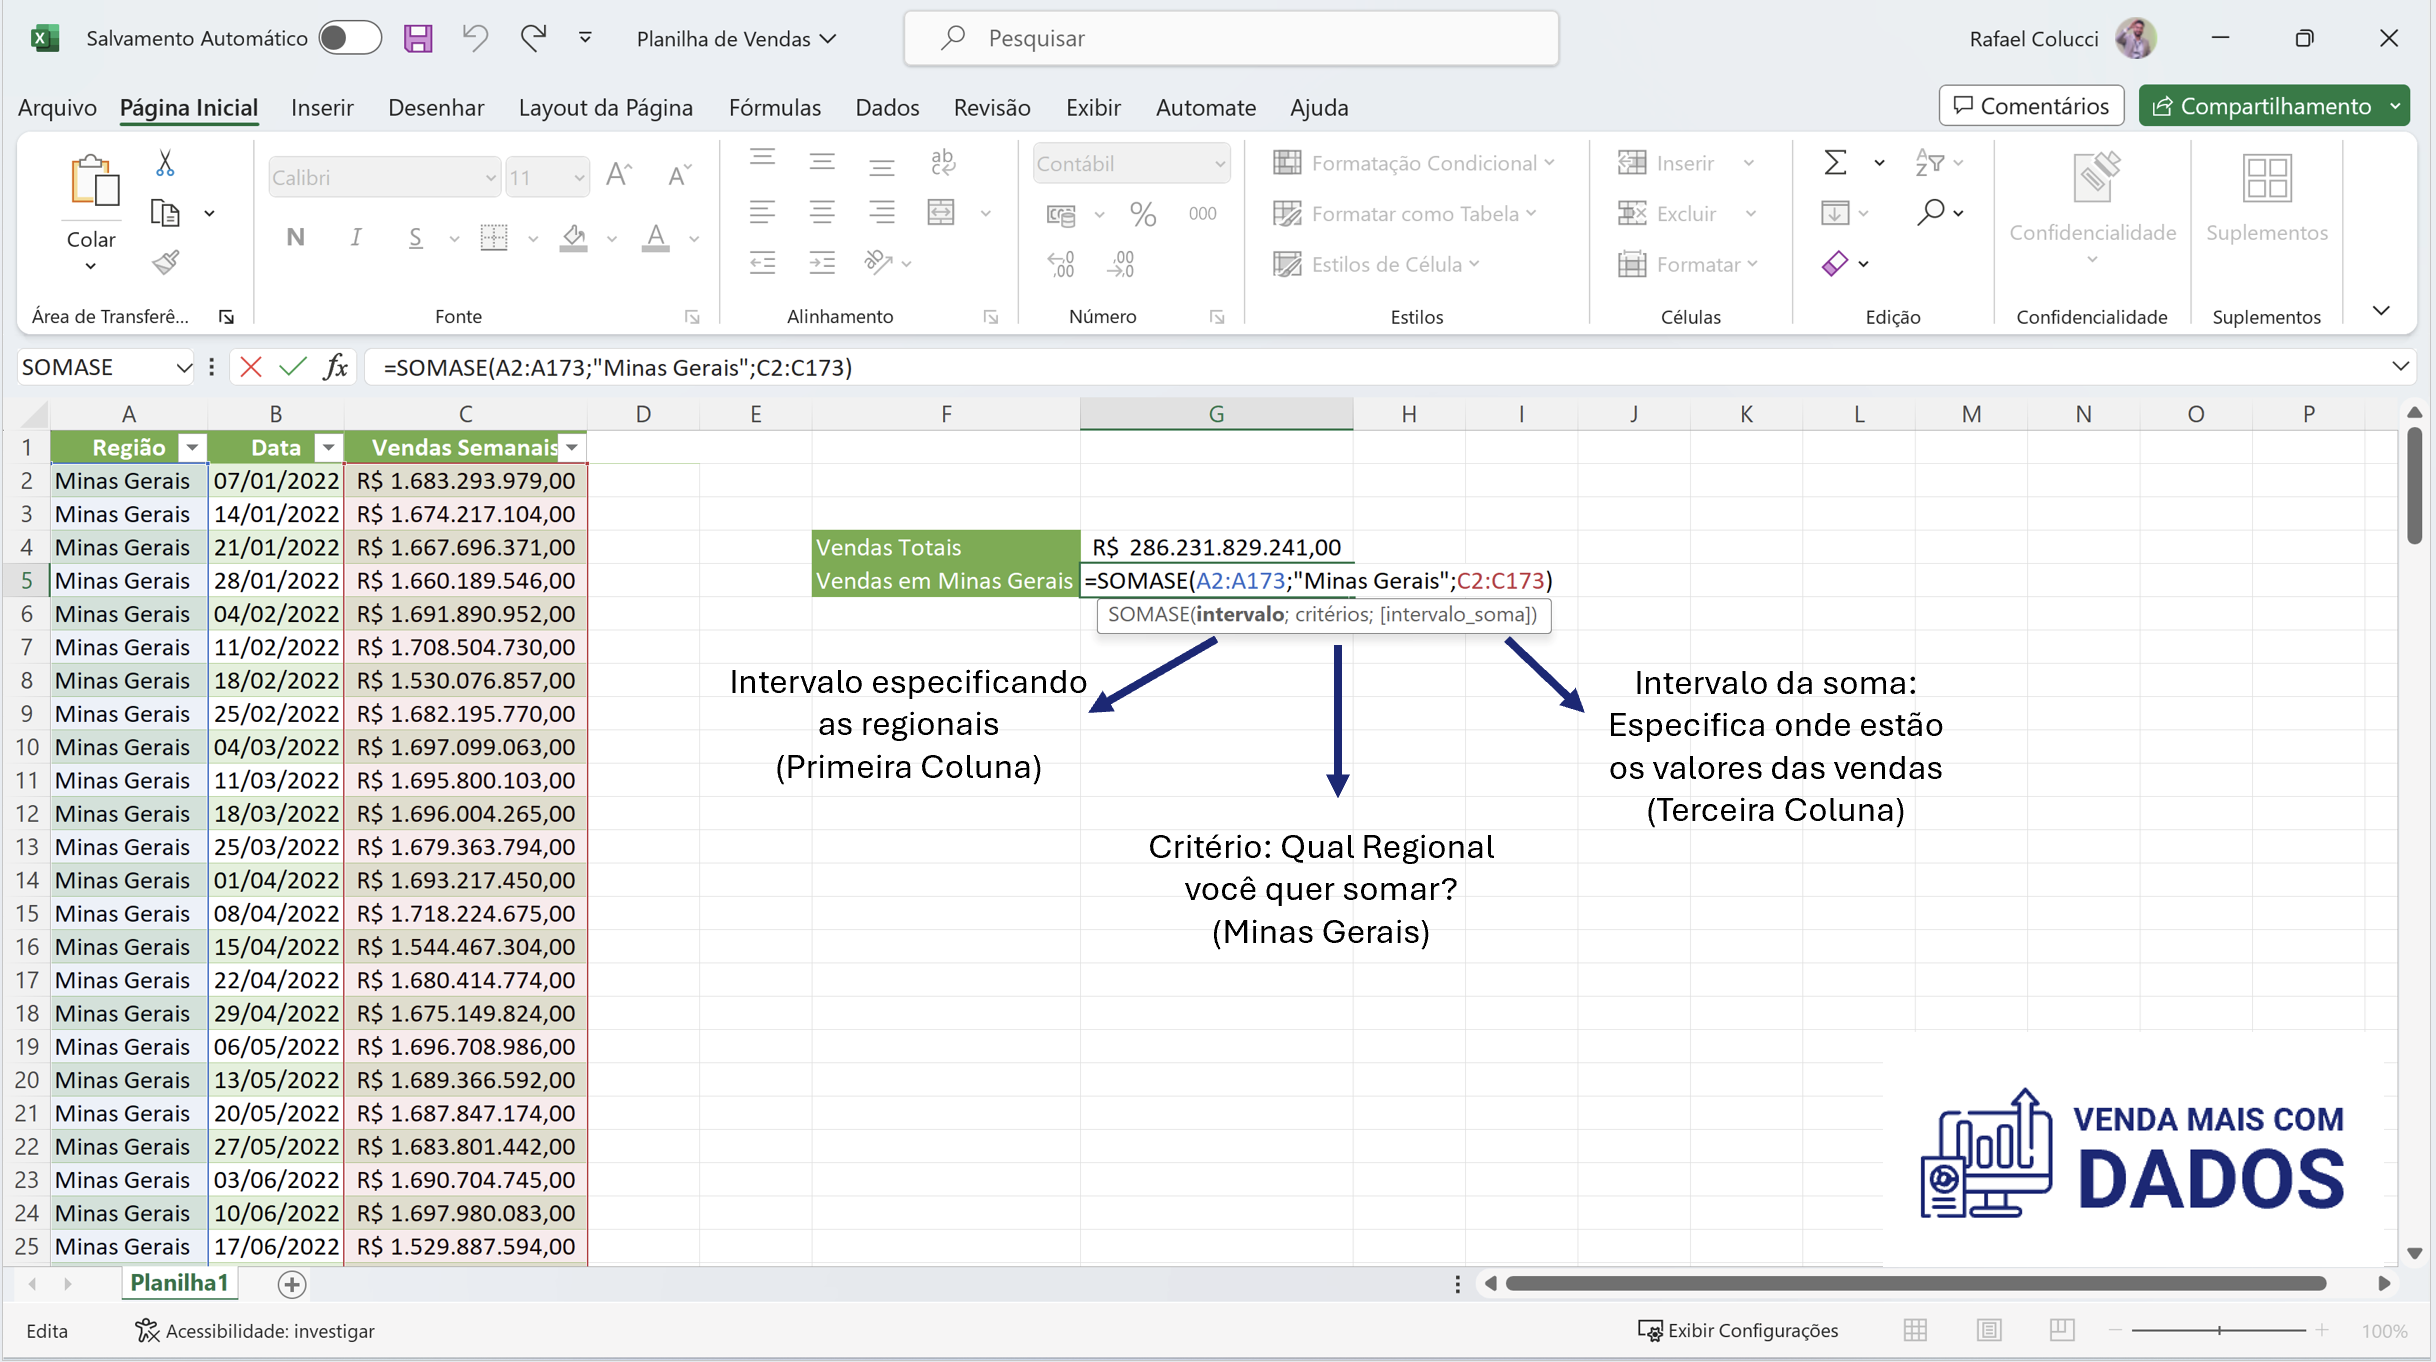Open the Região column filter dropdown
2436x1362 pixels.
point(192,447)
